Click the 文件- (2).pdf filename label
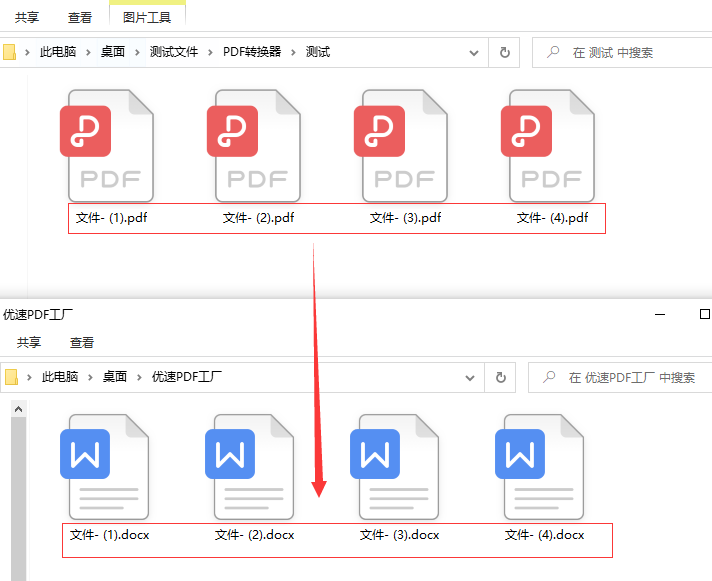Screen dimensions: 712x581 coord(258,218)
